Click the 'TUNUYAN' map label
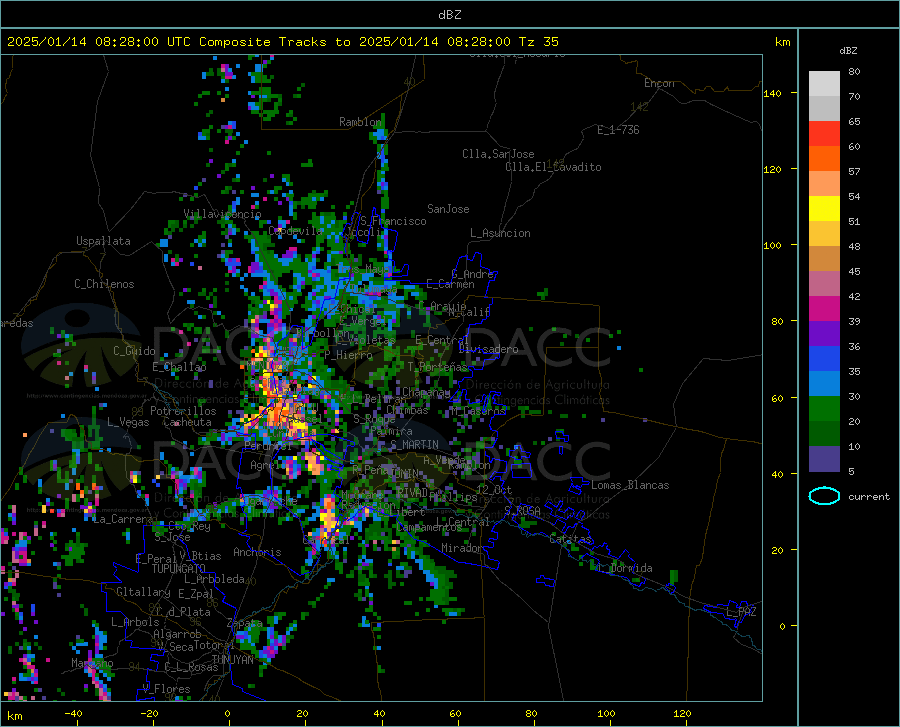The height and width of the screenshot is (727, 900). pyautogui.click(x=232, y=660)
